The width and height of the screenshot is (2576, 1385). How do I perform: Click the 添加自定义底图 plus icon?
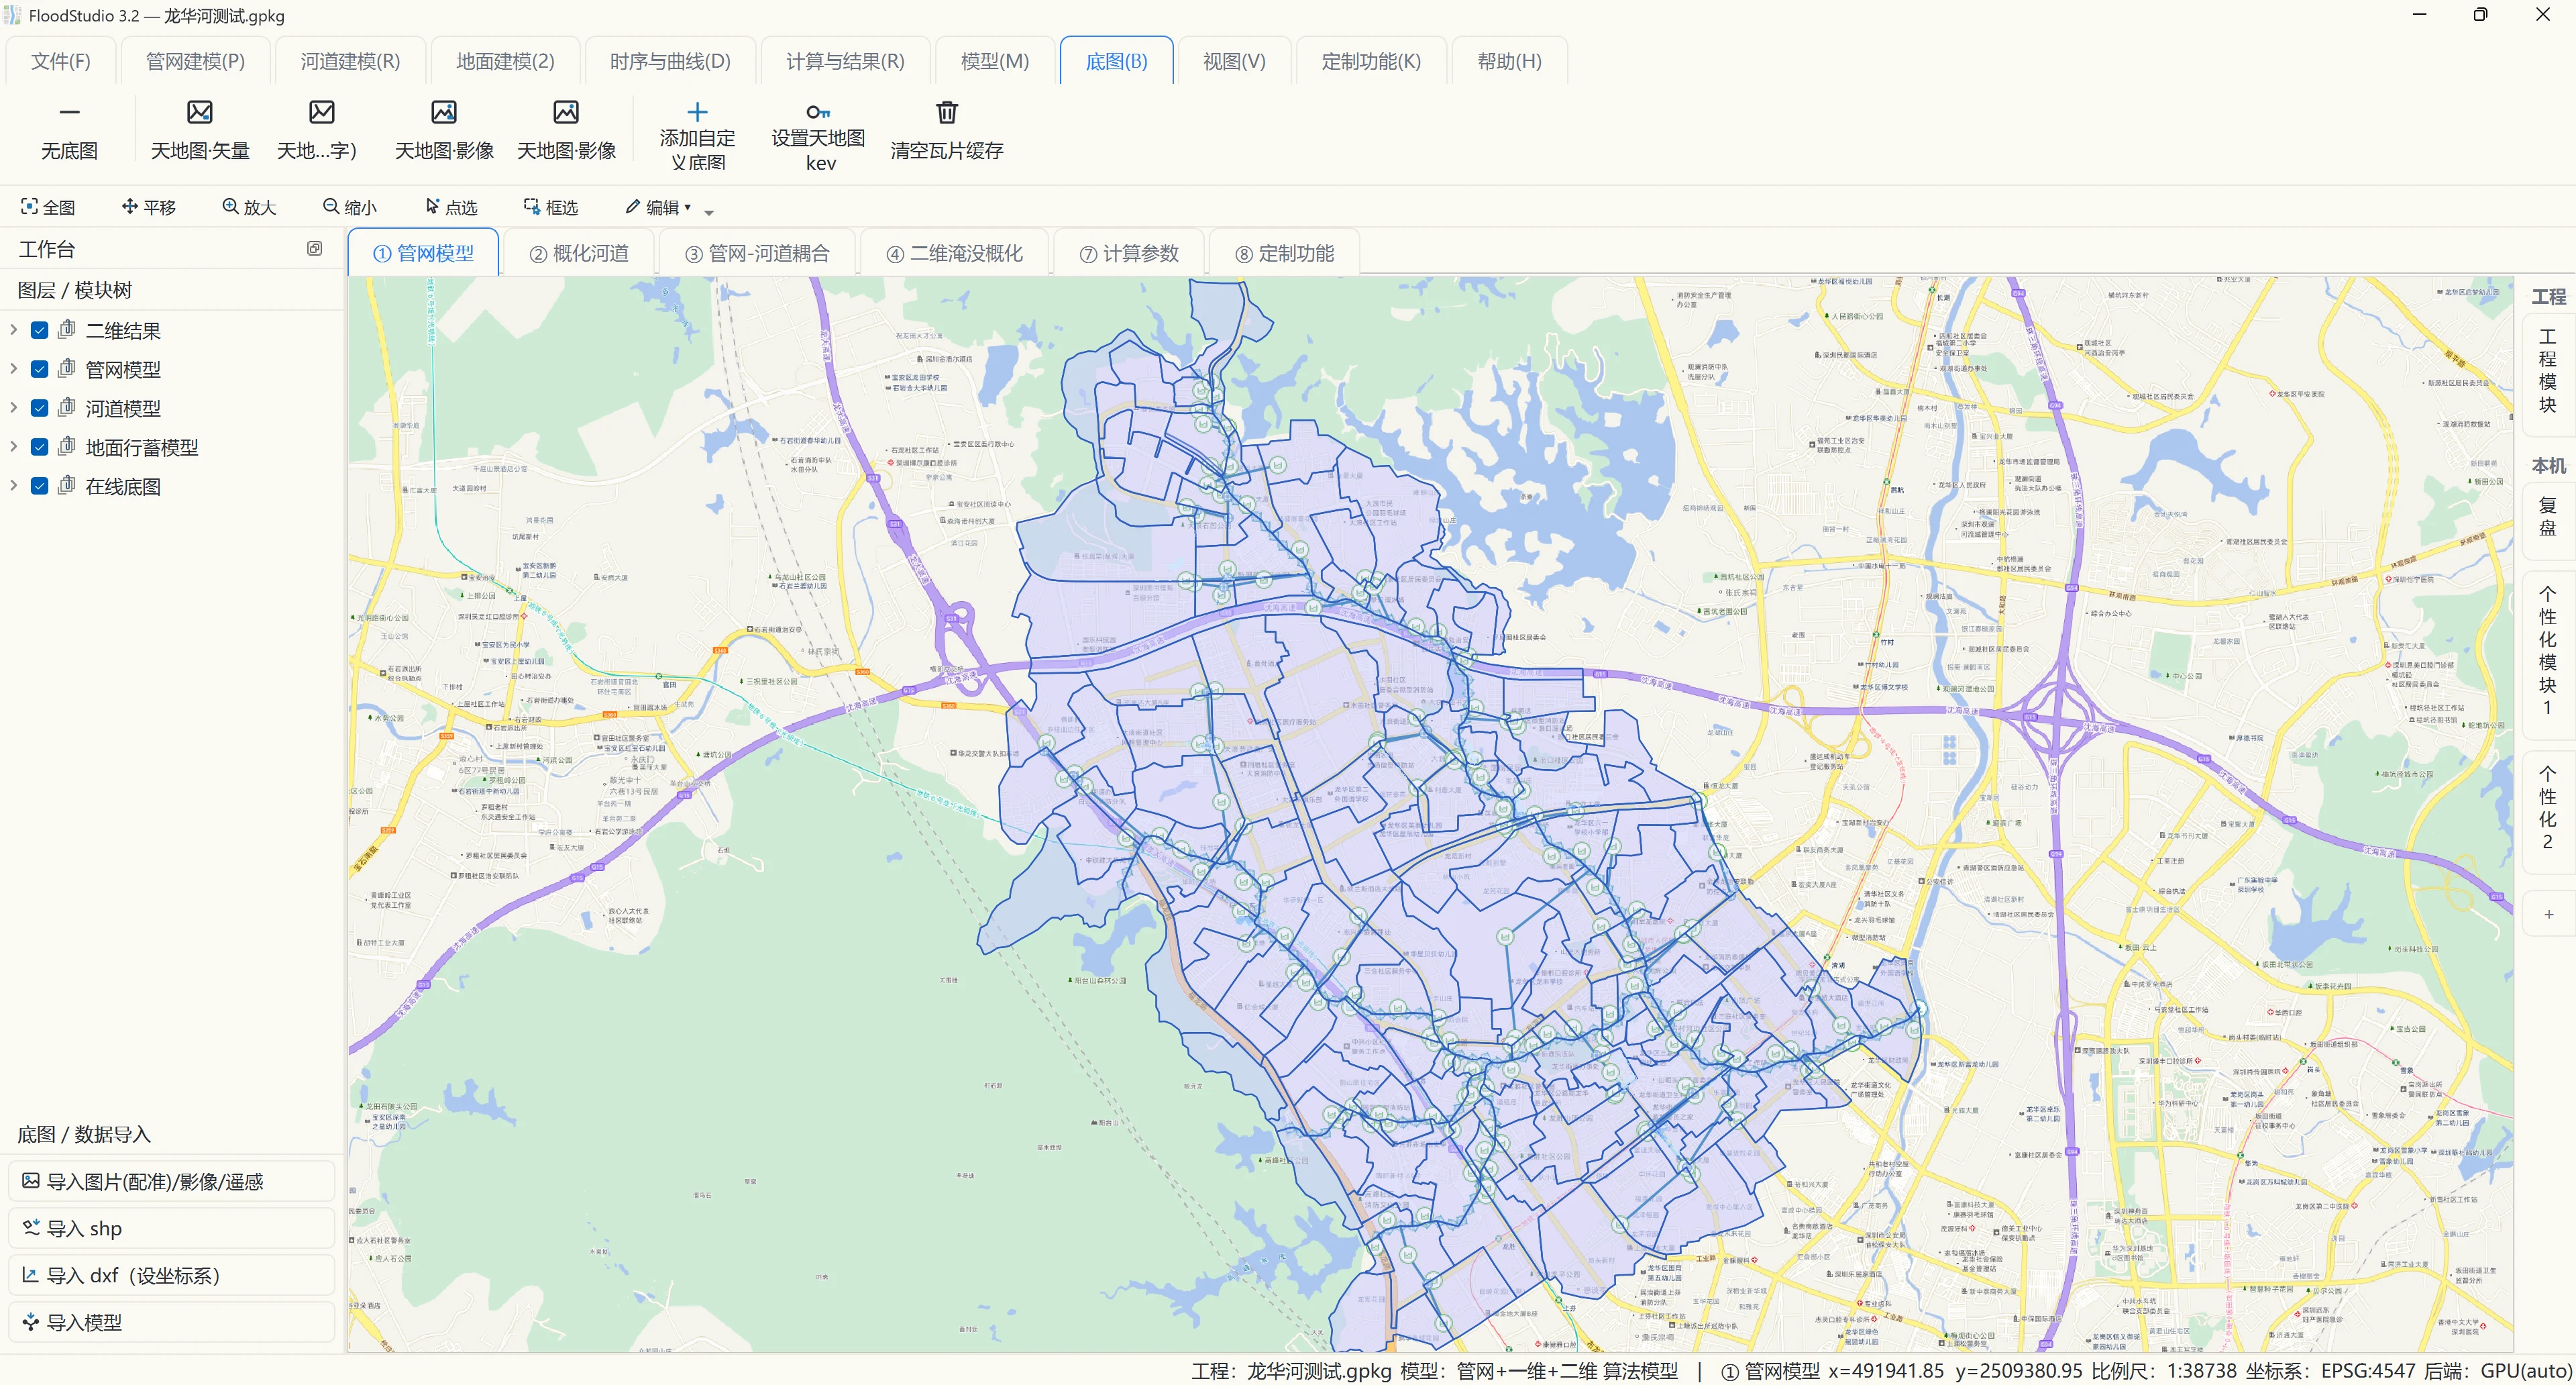697,112
